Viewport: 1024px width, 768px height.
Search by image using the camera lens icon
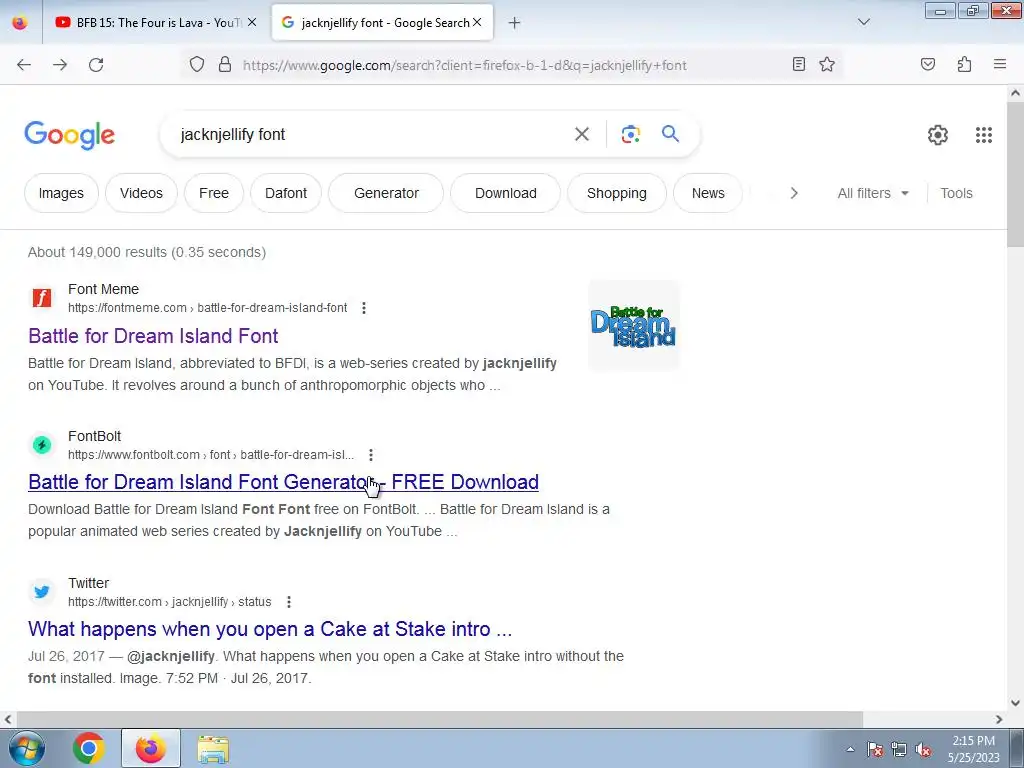point(630,134)
